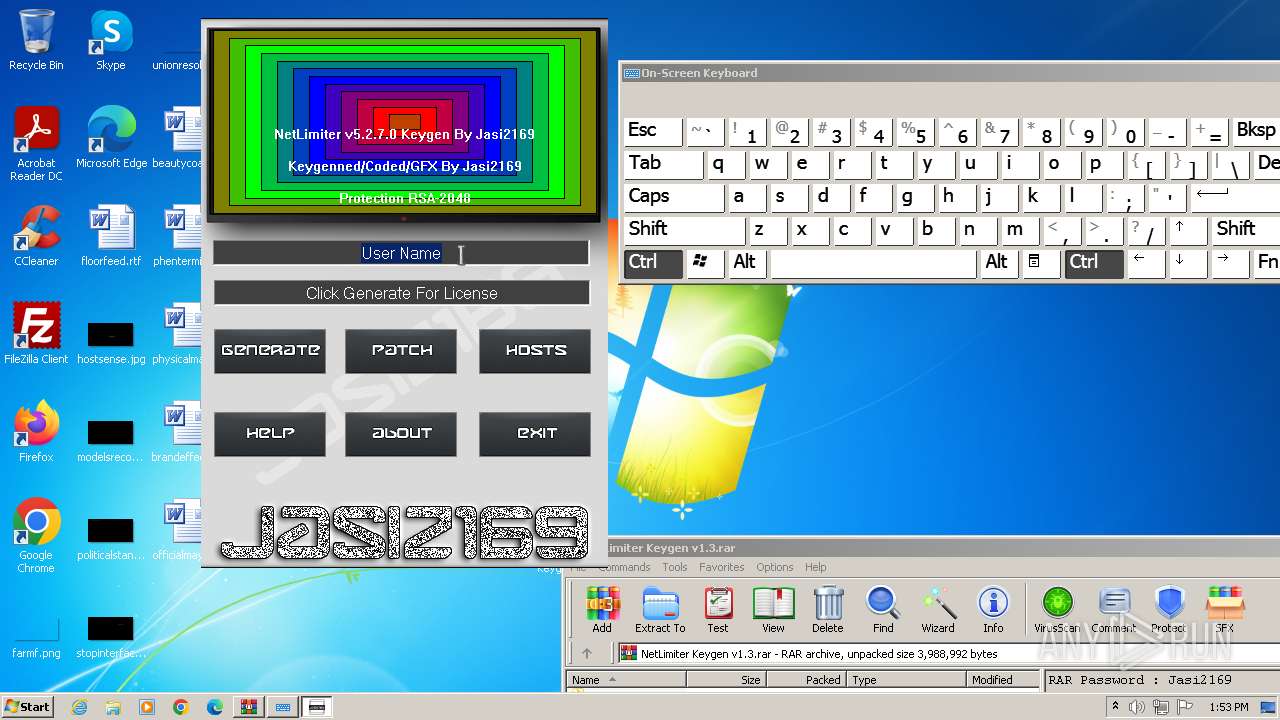Select the FileZilla Client desktop icon
The width and height of the screenshot is (1280, 720).
tap(36, 334)
